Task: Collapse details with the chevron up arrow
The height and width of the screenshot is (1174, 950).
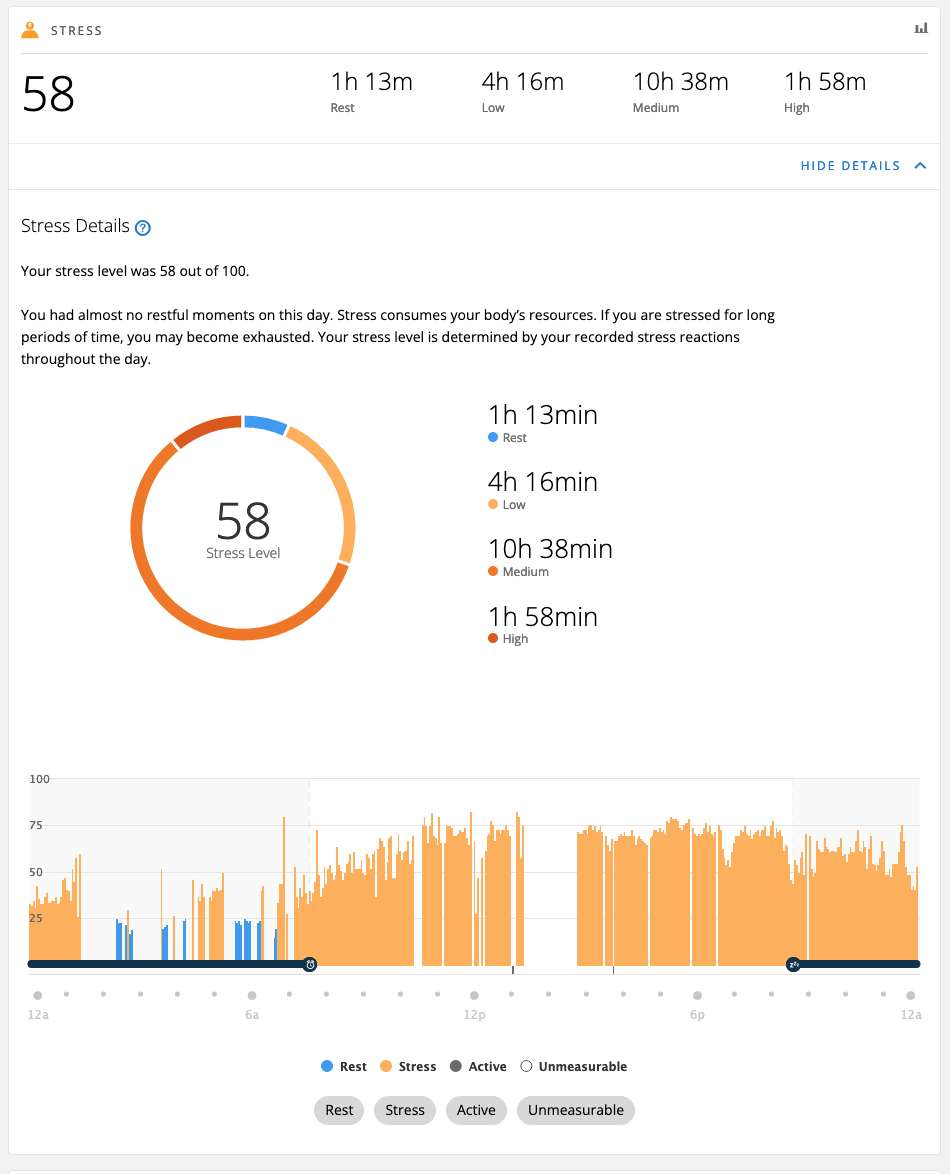Action: (920, 166)
